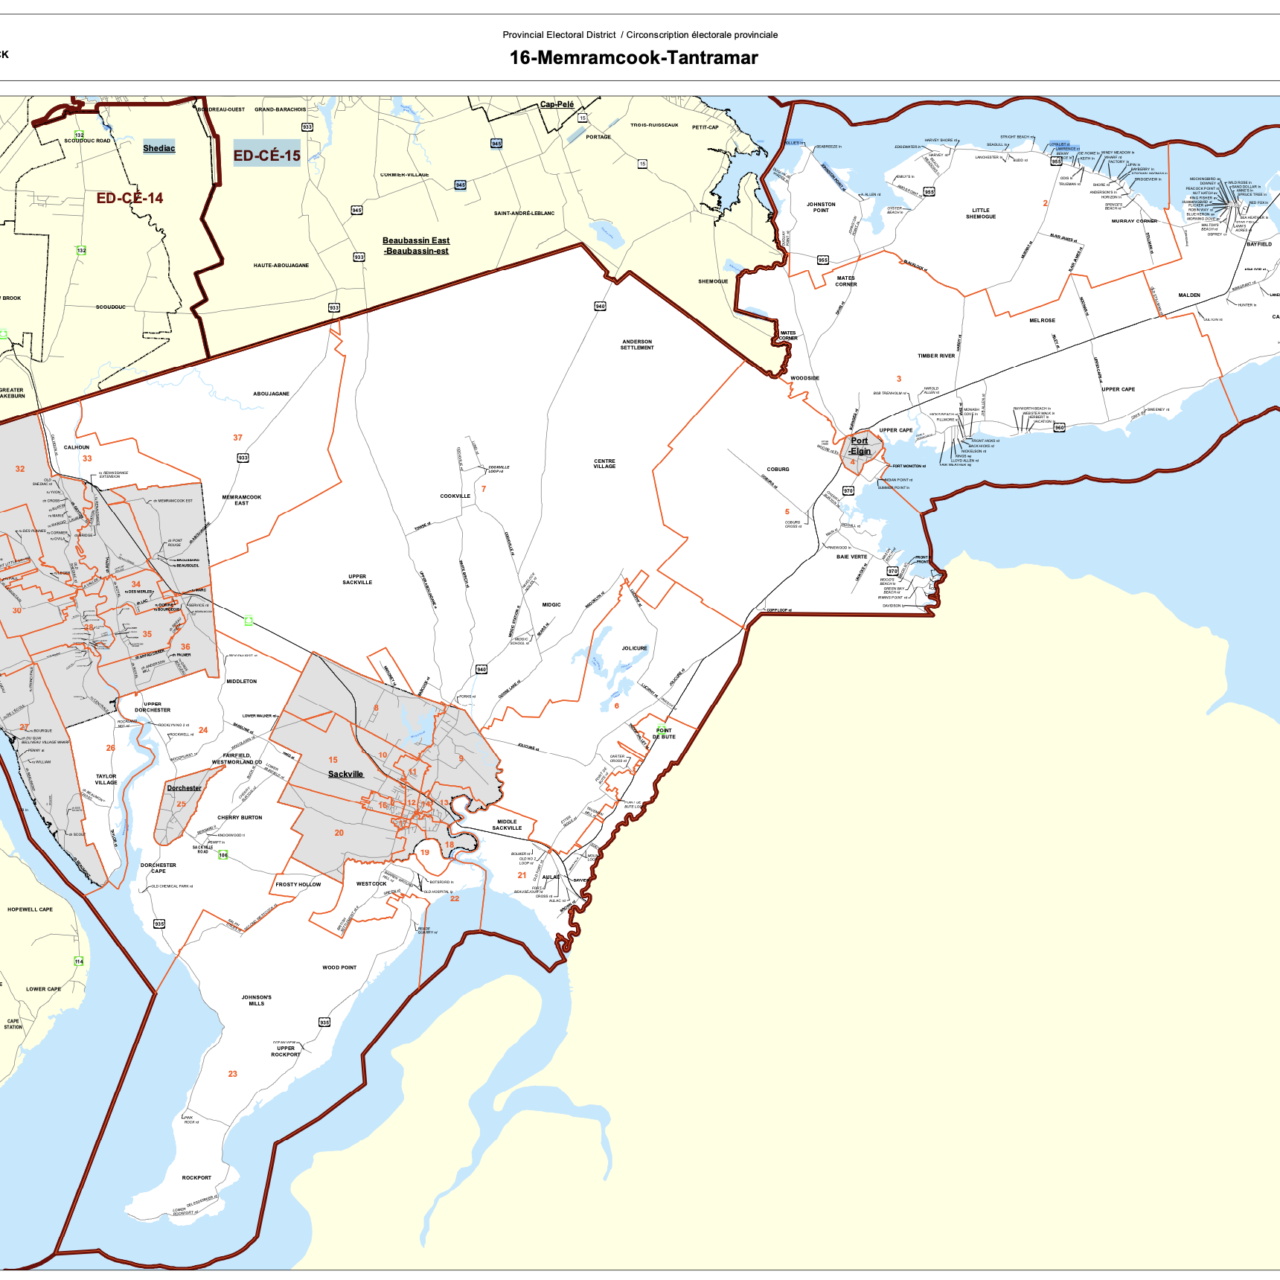Screen dimensions: 1280x1280
Task: Click polling division number 37
Action: (x=238, y=438)
